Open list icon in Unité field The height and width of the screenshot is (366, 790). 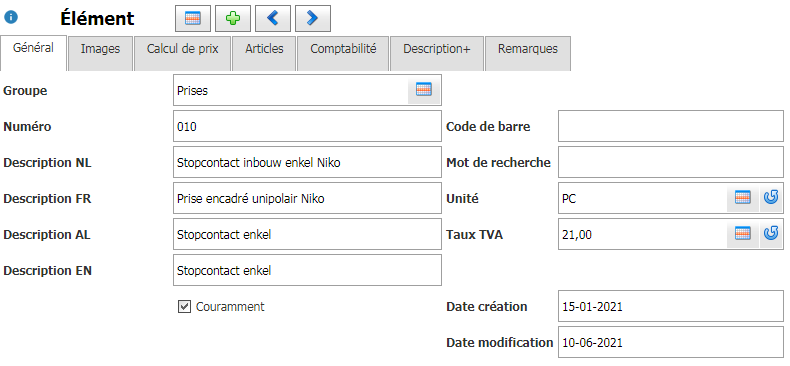point(743,198)
